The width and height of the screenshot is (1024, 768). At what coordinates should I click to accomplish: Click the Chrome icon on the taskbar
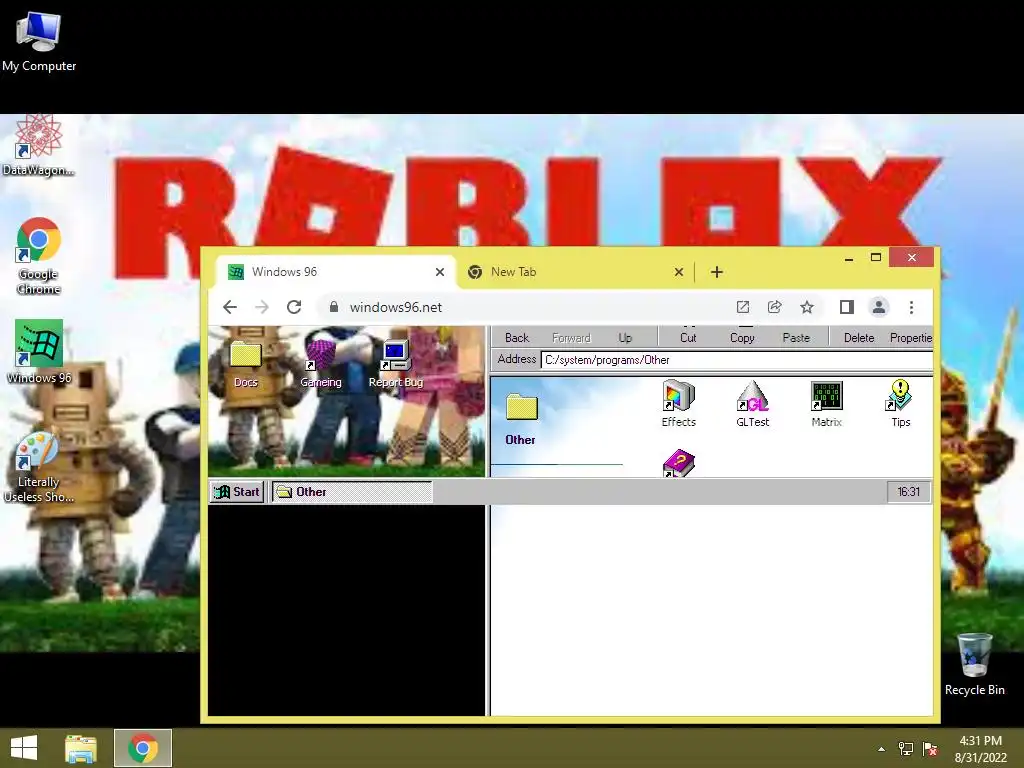point(143,748)
